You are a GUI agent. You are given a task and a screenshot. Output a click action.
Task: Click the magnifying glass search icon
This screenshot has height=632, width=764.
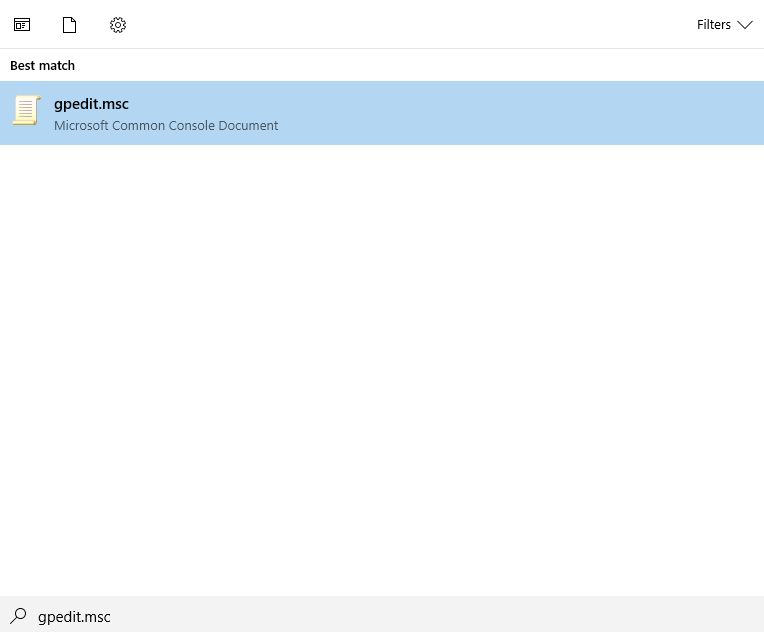pyautogui.click(x=19, y=616)
